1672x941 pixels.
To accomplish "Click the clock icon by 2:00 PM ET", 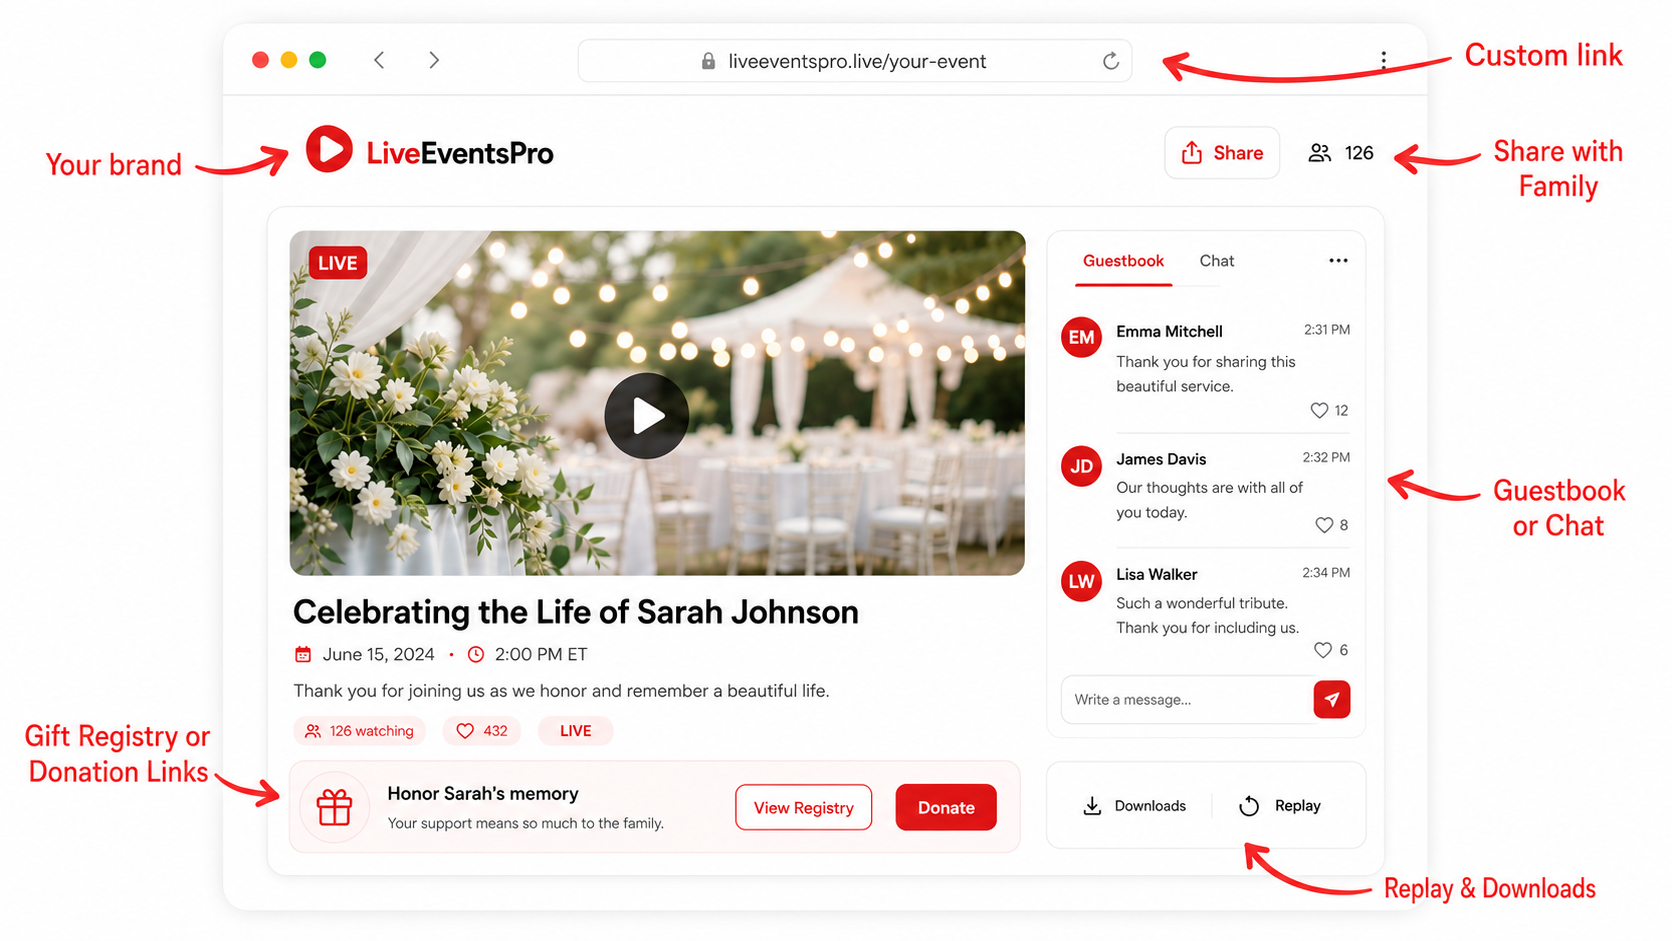I will point(476,654).
